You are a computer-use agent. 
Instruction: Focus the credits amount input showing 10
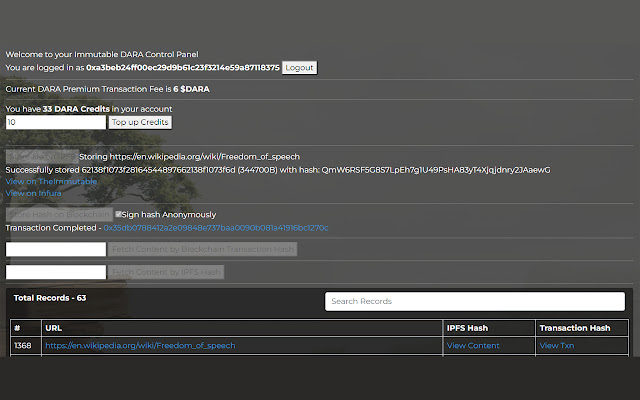(56, 122)
